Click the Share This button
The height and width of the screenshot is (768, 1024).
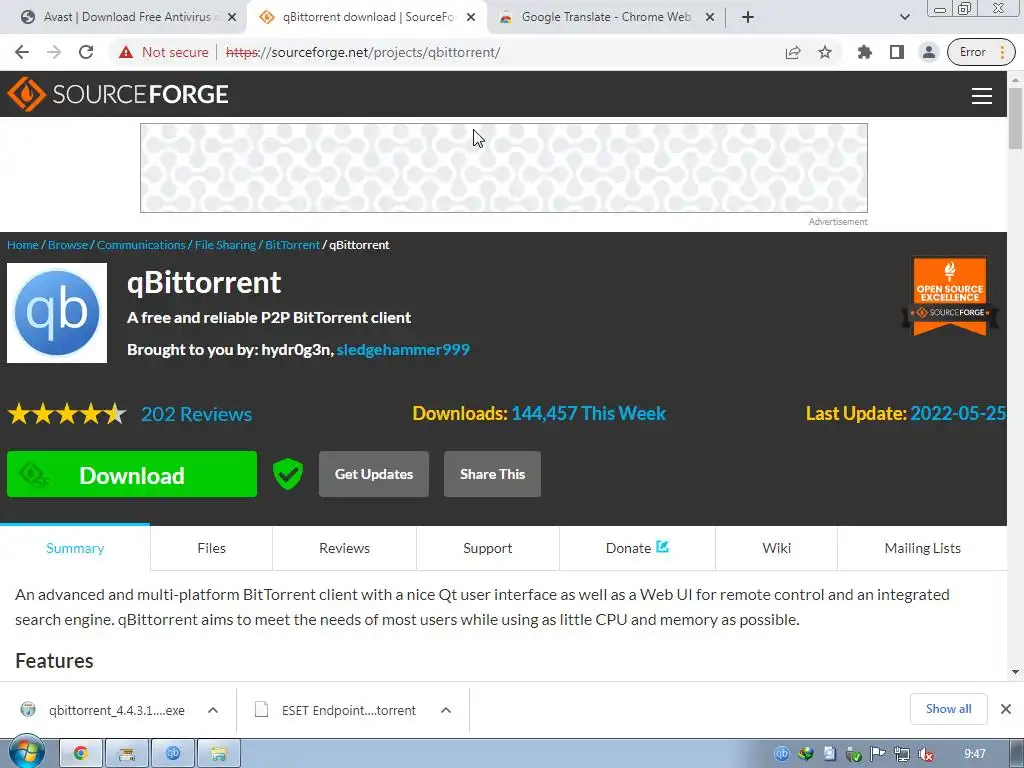click(492, 474)
